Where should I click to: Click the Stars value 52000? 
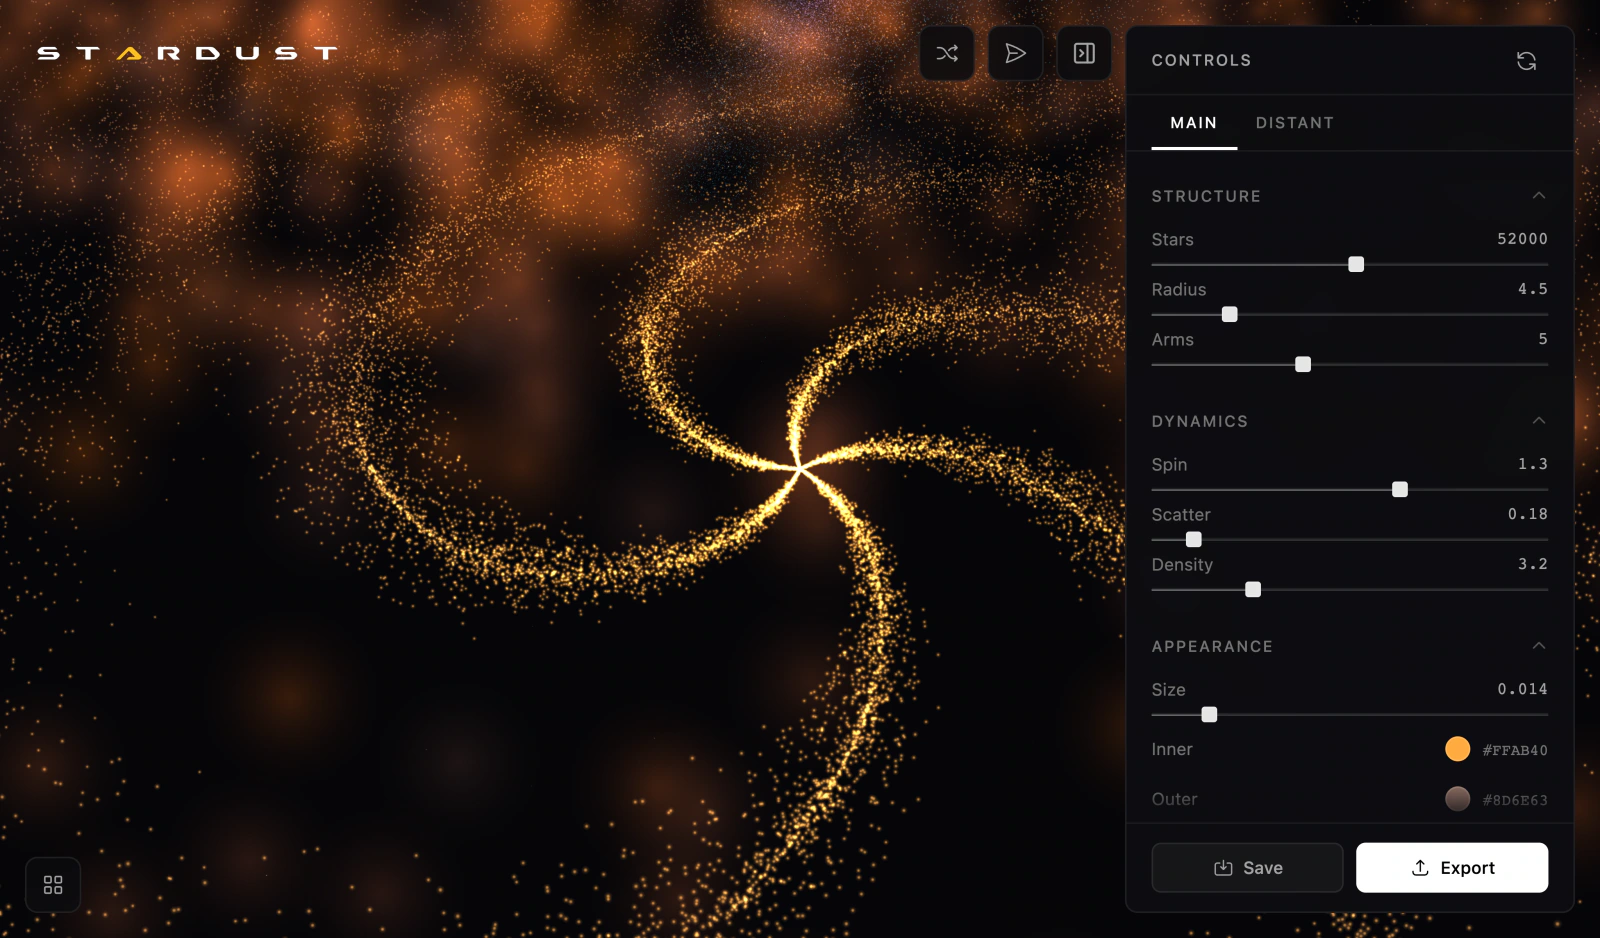(x=1522, y=239)
